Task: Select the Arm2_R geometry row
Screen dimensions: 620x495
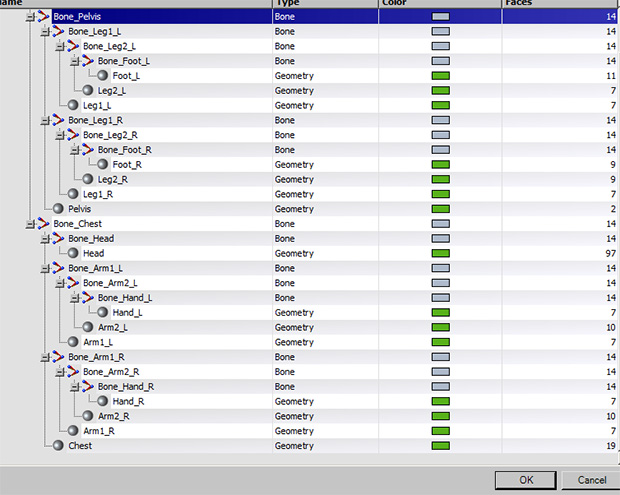Action: pos(310,416)
